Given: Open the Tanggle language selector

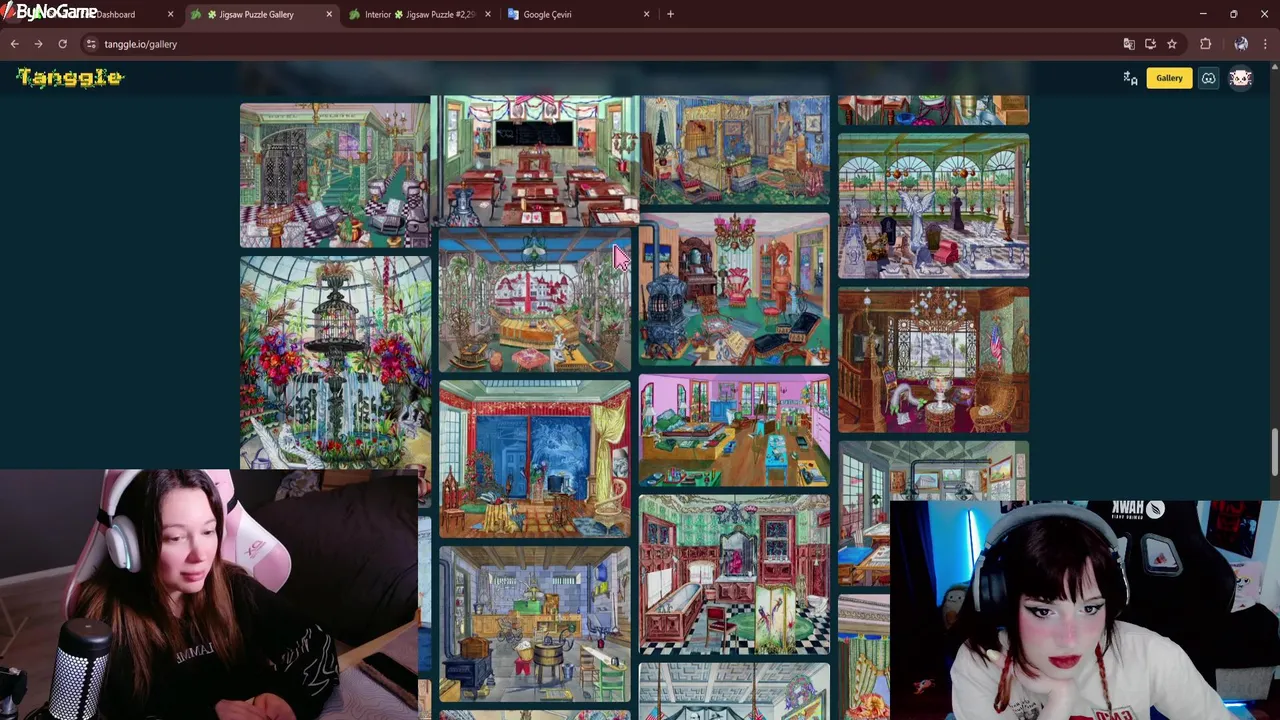Looking at the screenshot, I should [1130, 78].
